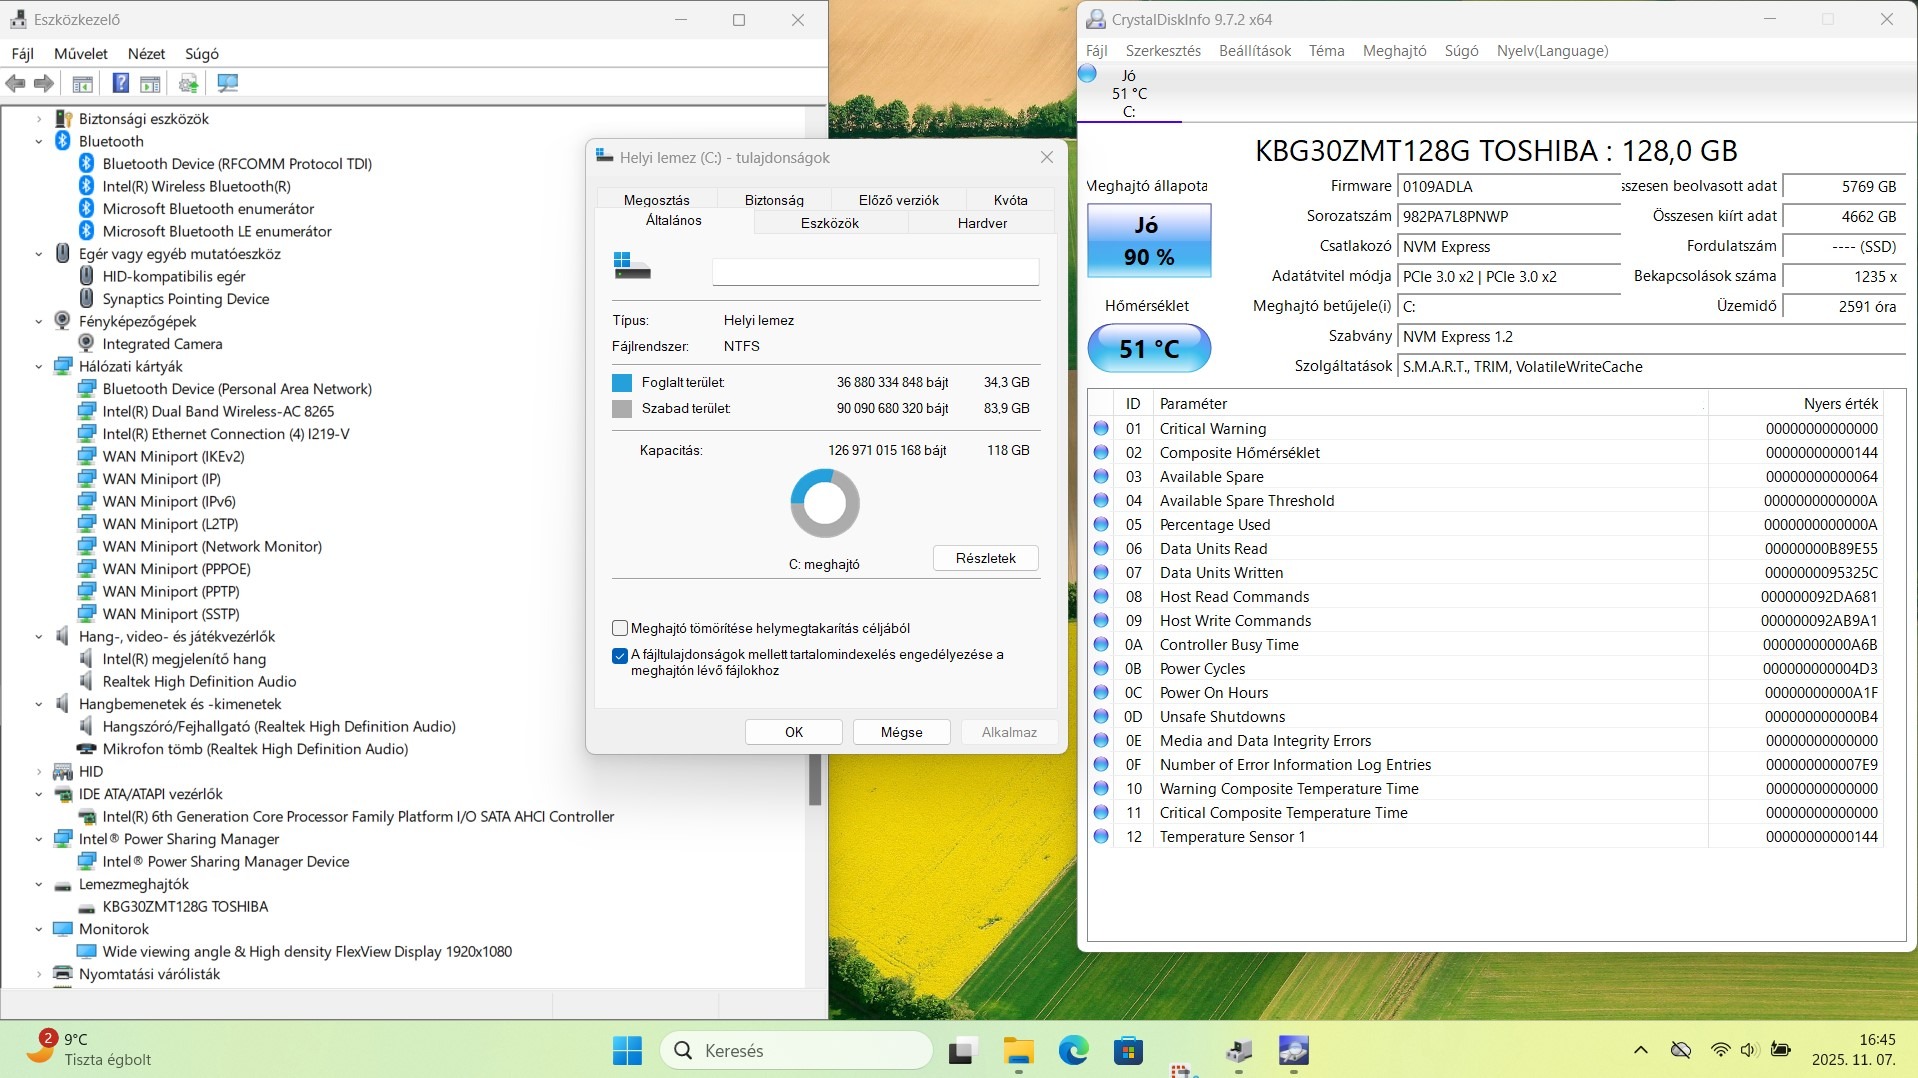Enable the drive compression checkbox
This screenshot has width=1918, height=1078.
[x=620, y=628]
